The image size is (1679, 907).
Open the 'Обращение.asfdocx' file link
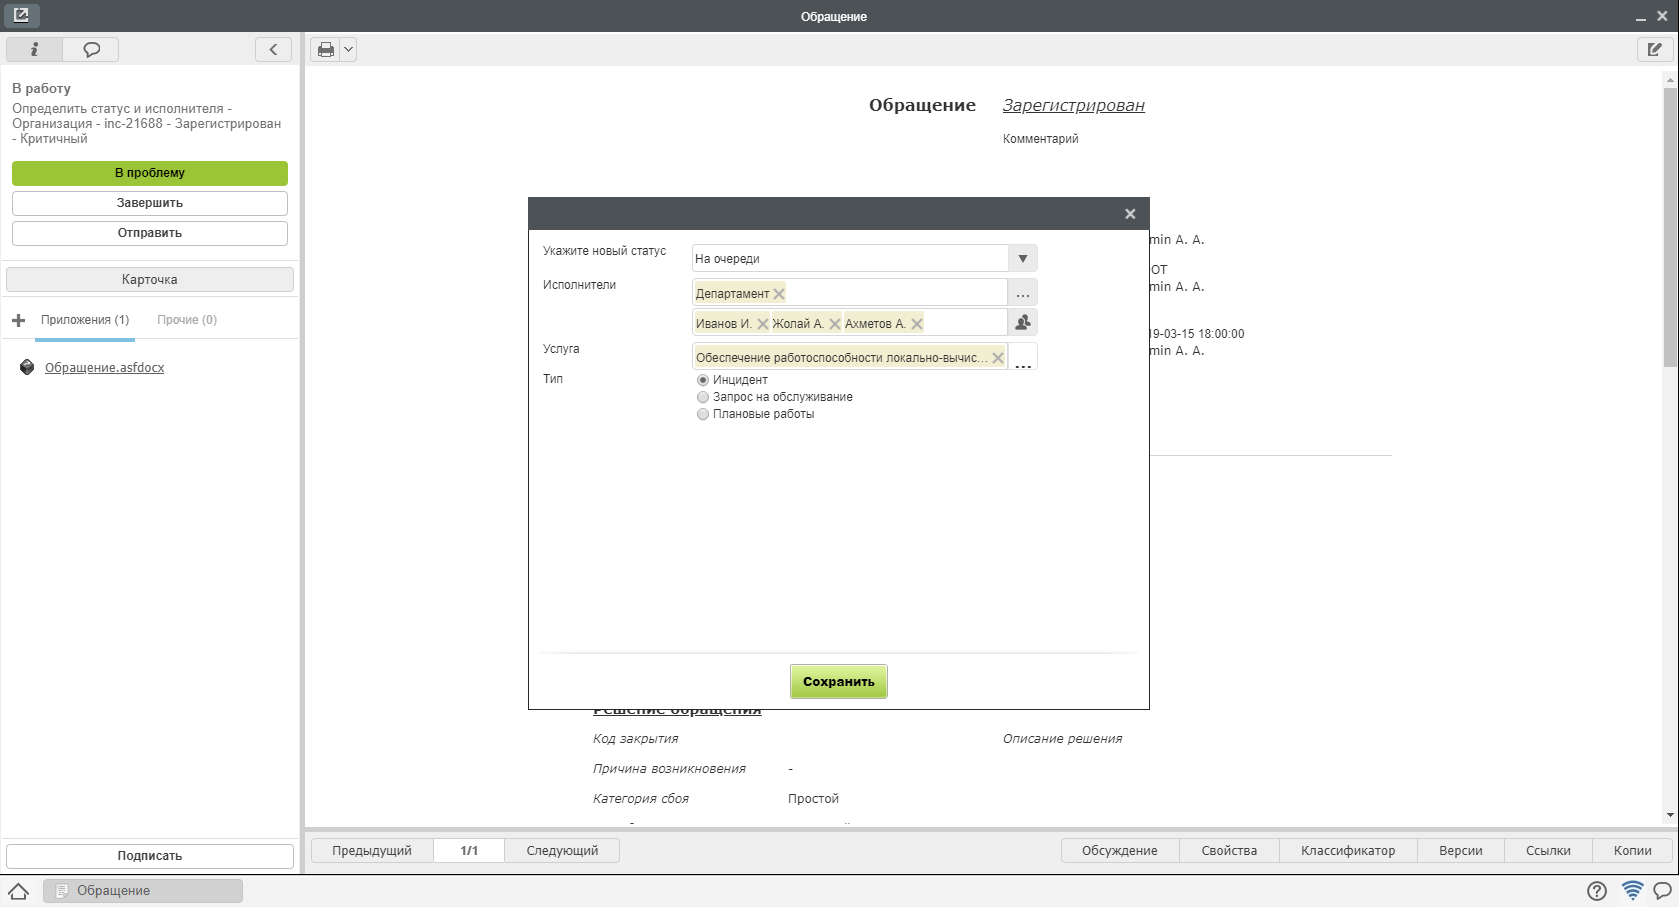point(105,368)
